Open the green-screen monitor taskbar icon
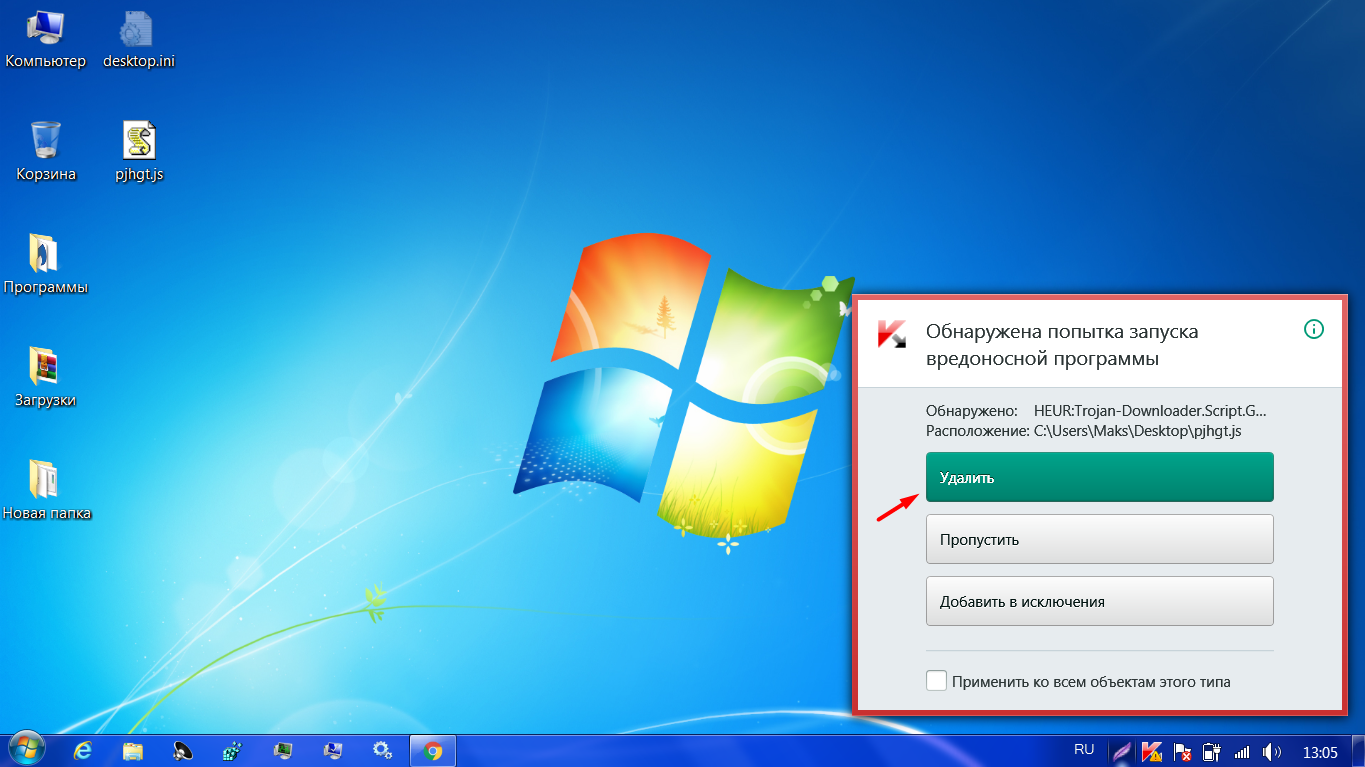1365x767 pixels. click(283, 750)
